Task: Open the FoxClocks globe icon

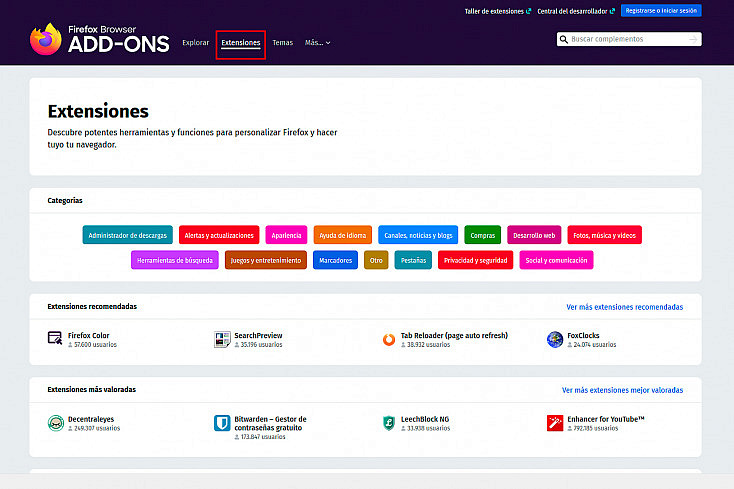Action: coord(555,339)
